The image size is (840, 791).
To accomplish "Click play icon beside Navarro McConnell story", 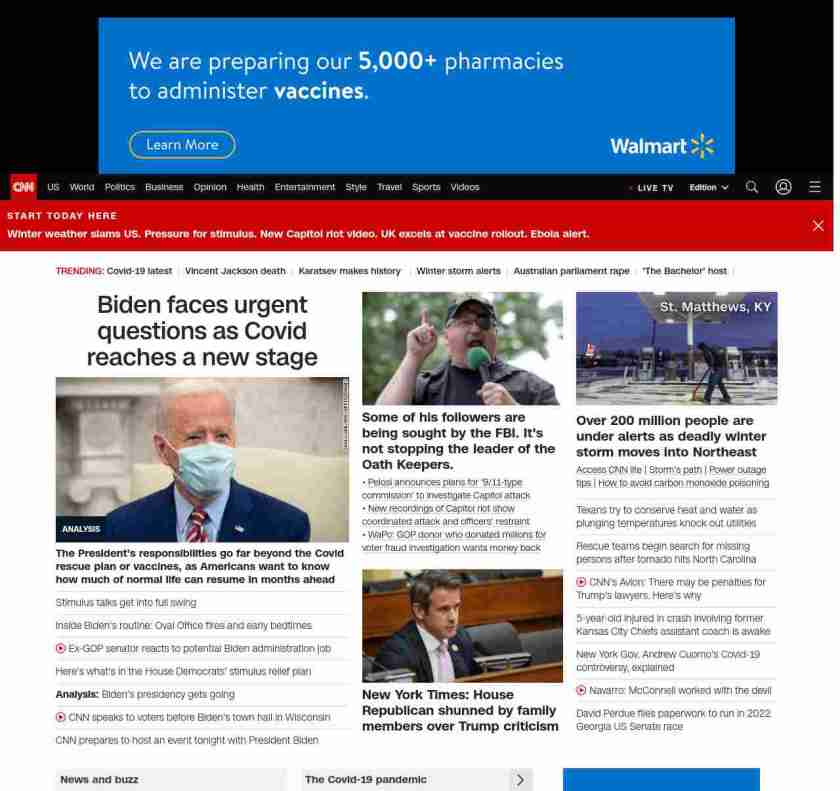I will pyautogui.click(x=582, y=690).
